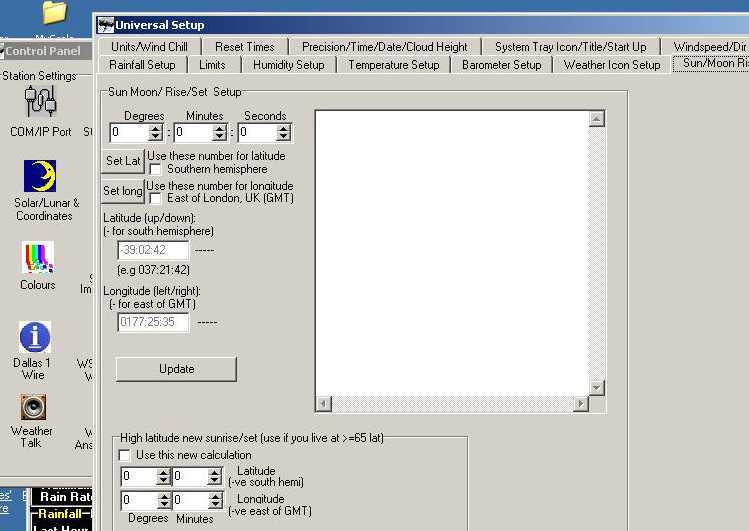Click the Universal Setup title bar icon
Image resolution: width=749 pixels, height=531 pixels.
point(105,25)
